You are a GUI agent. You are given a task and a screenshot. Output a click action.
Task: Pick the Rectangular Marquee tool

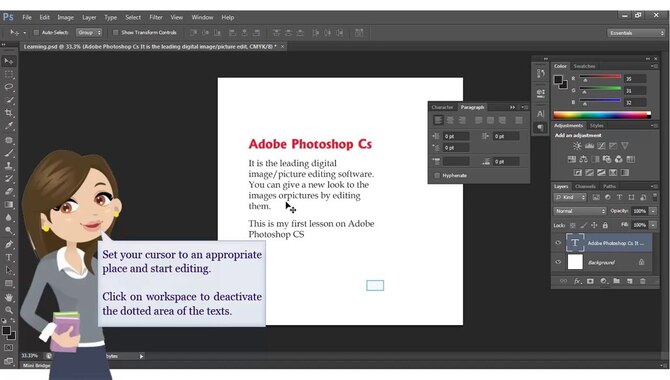[x=9, y=74]
